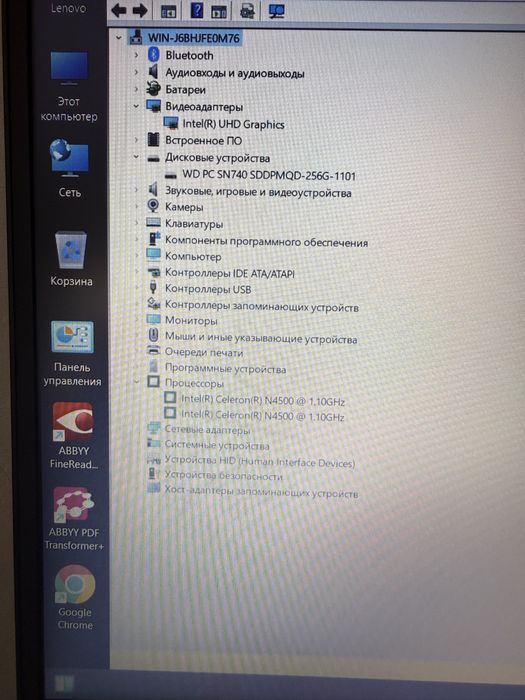Click the speaker icon for Аудиовходы и аудиовыходы
525x700 pixels.
pyautogui.click(x=153, y=72)
